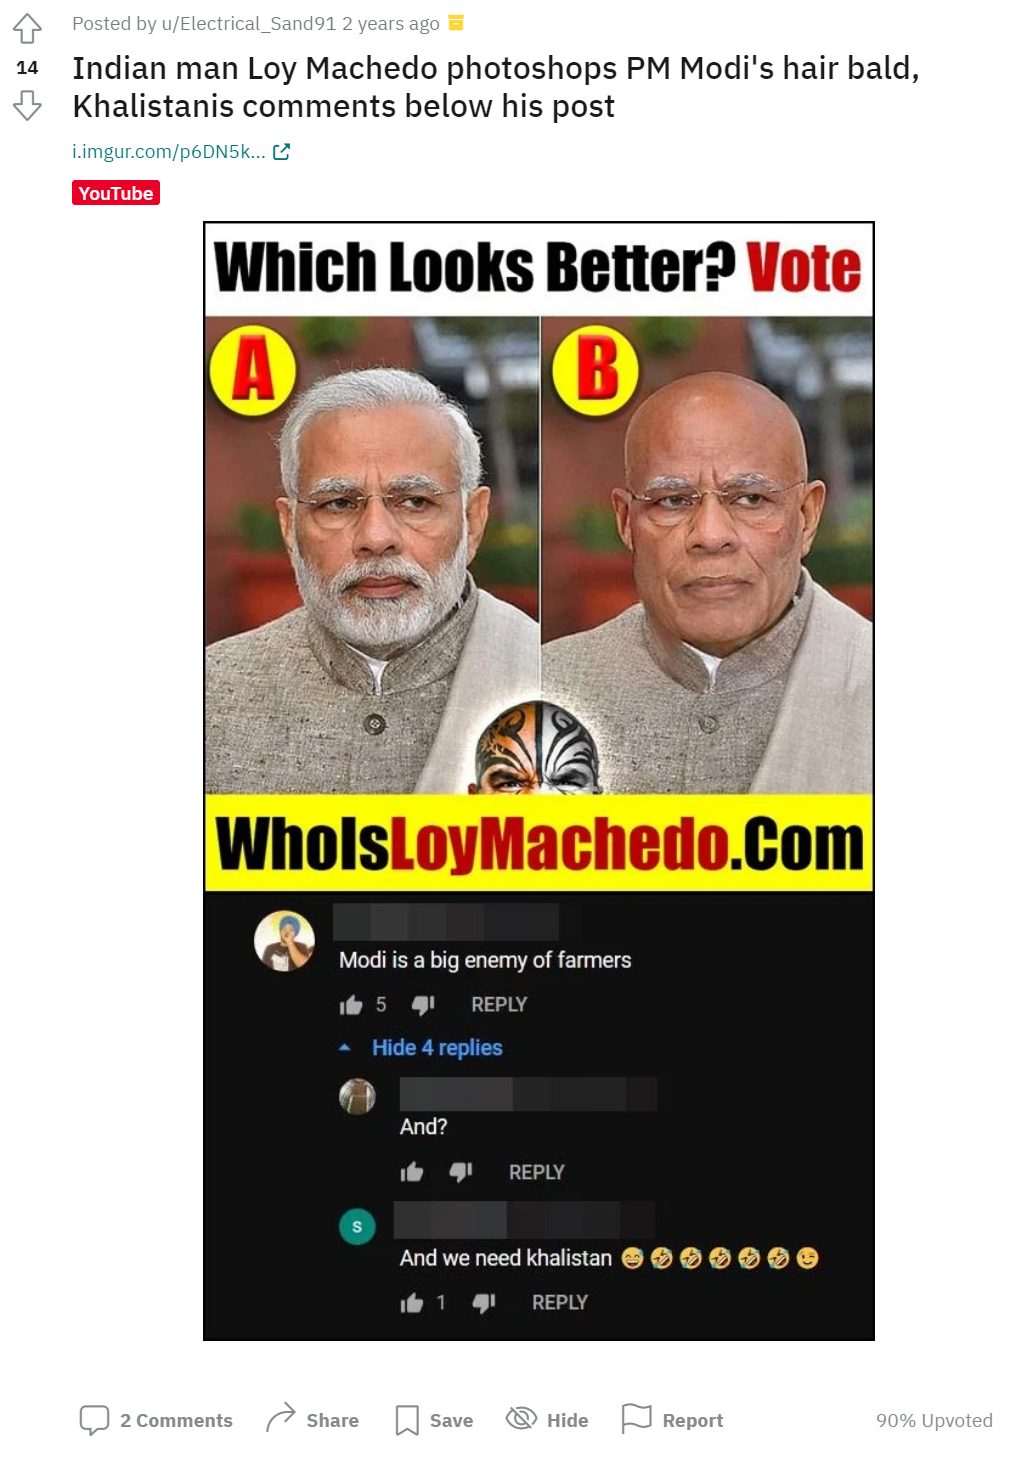Select the red YouTube flair tag
Image resolution: width=1015 pixels, height=1469 pixels.
[x=116, y=193]
